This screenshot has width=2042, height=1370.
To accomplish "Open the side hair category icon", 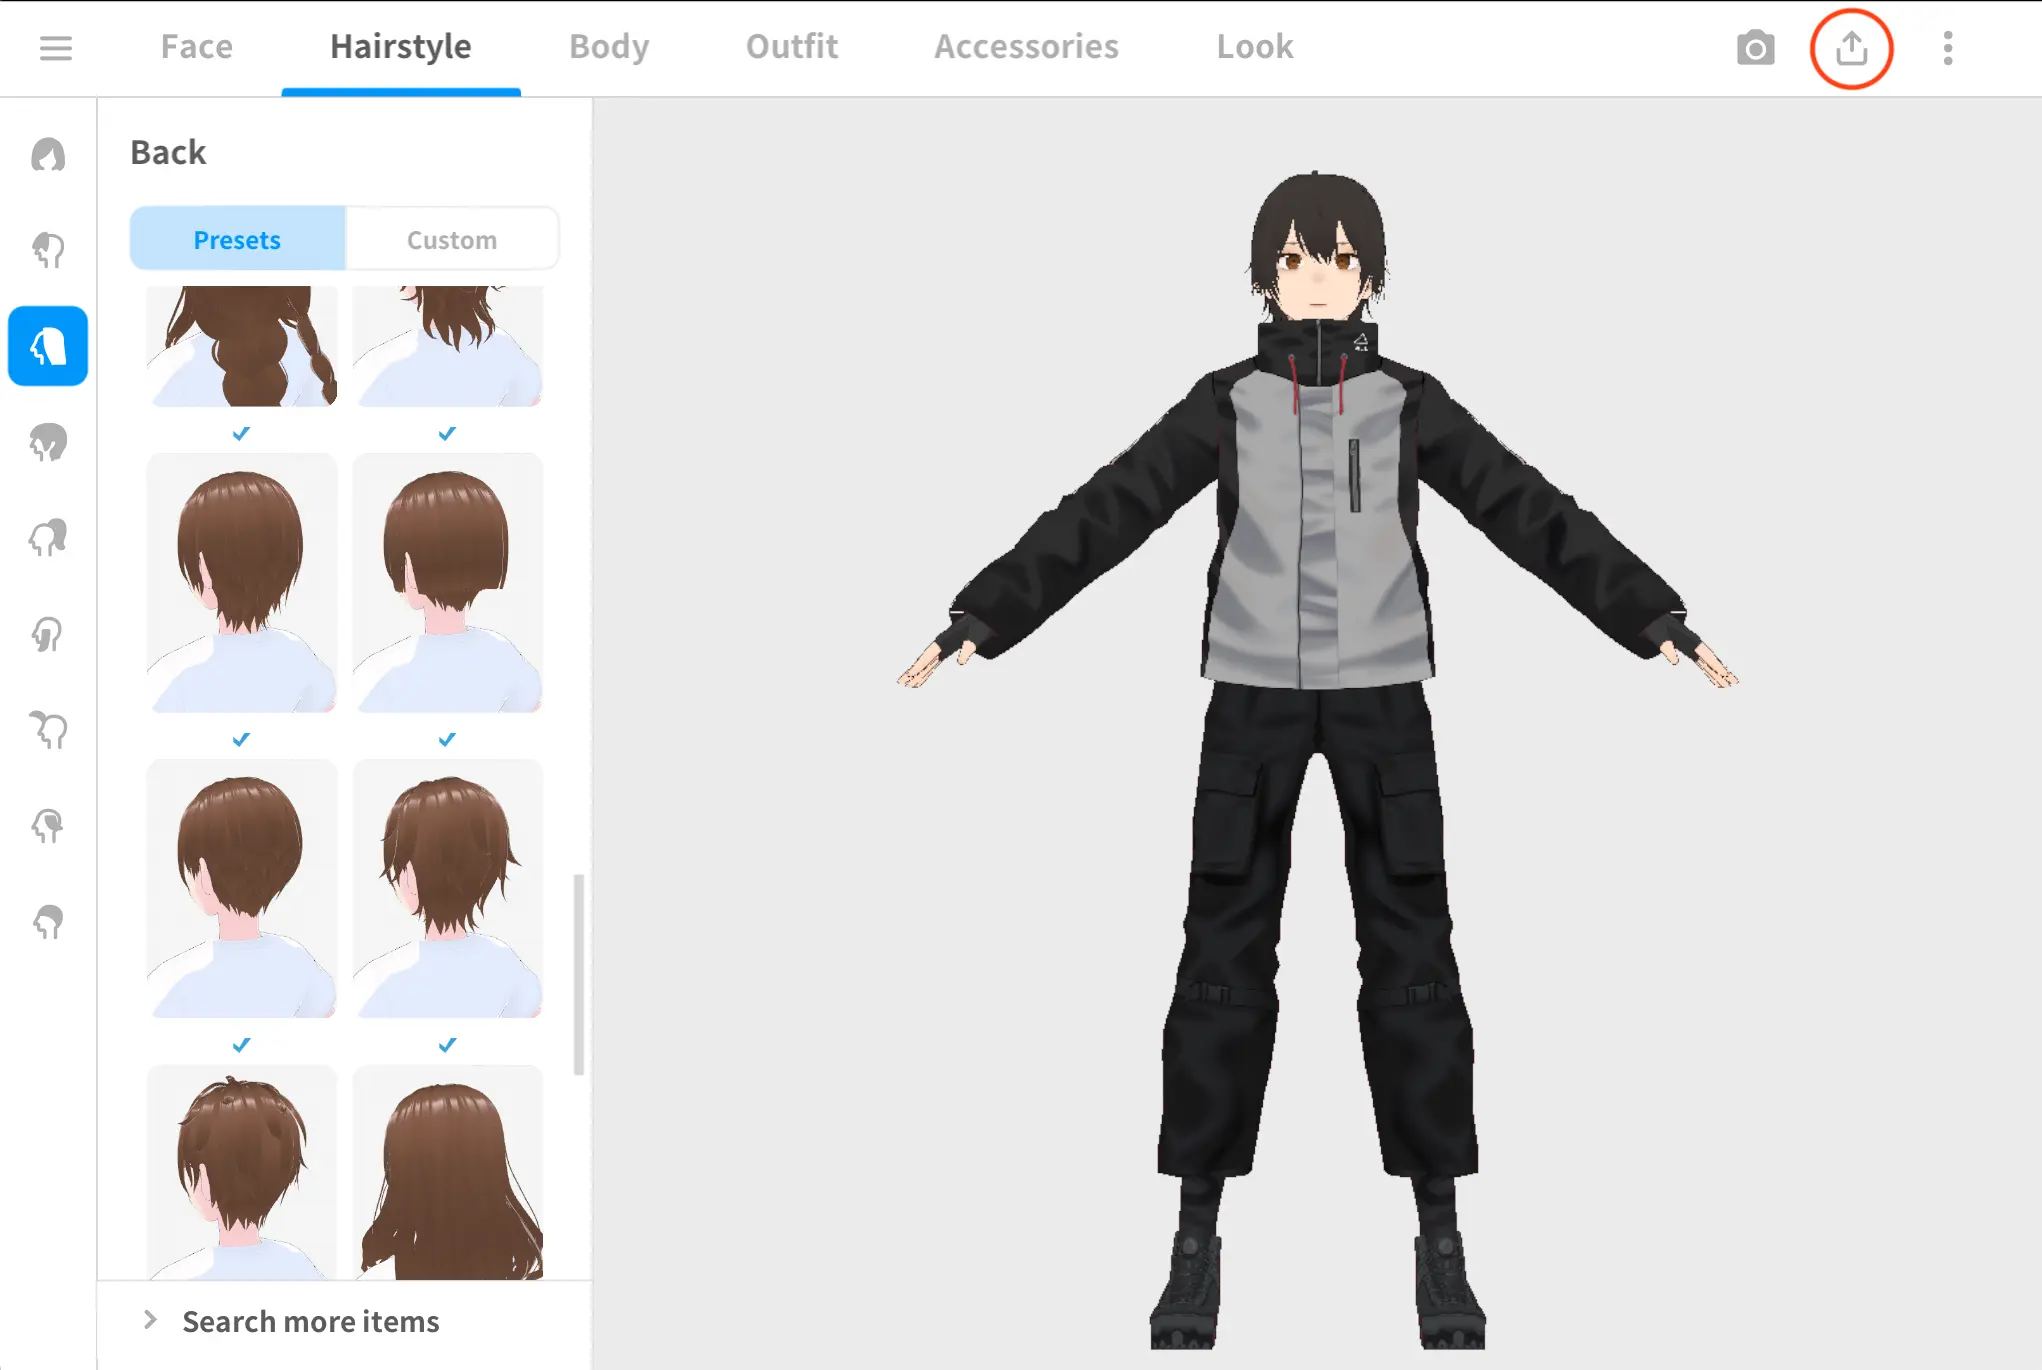I will [x=48, y=443].
